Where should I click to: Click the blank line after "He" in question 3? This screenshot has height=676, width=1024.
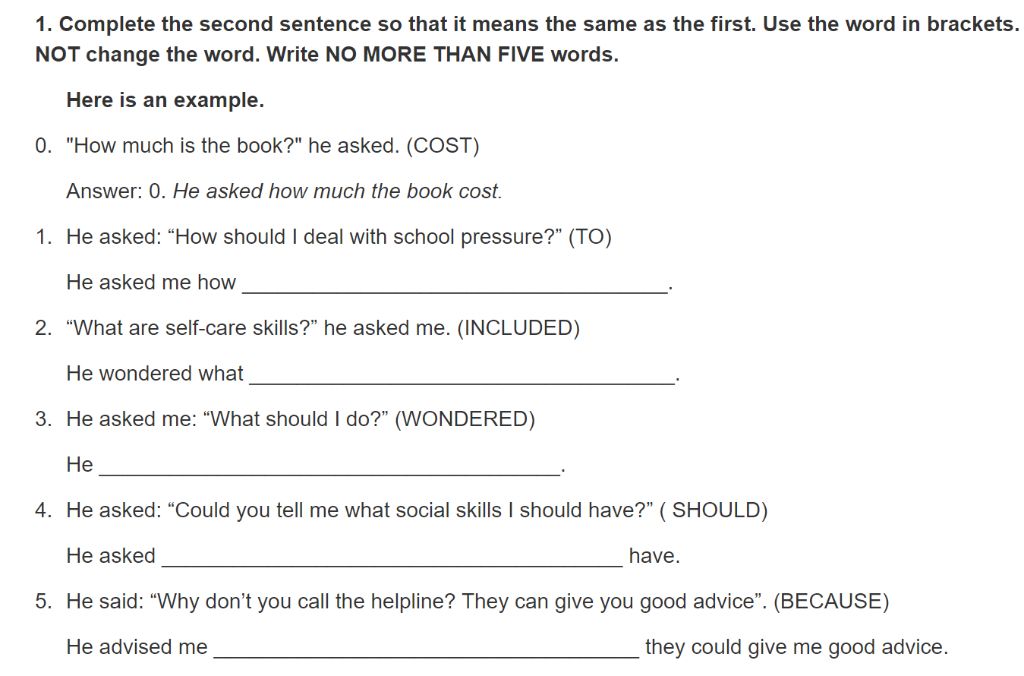point(330,468)
